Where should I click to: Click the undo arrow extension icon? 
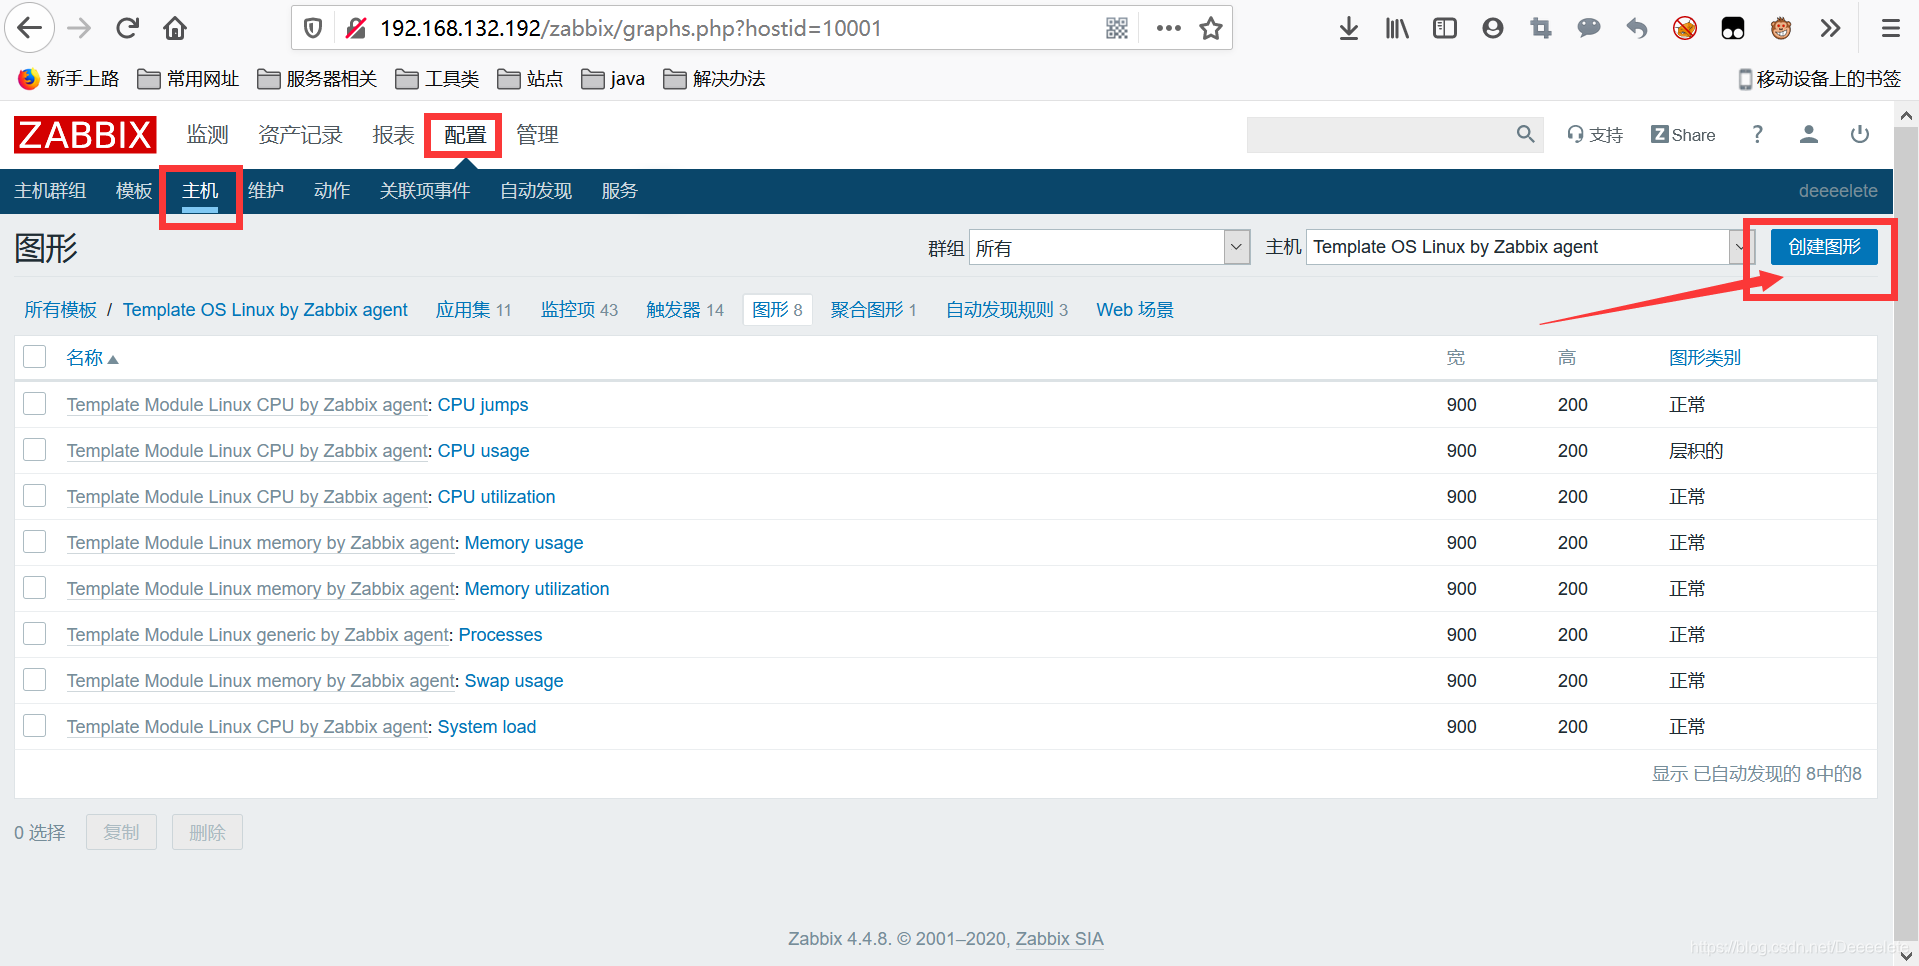pyautogui.click(x=1637, y=28)
